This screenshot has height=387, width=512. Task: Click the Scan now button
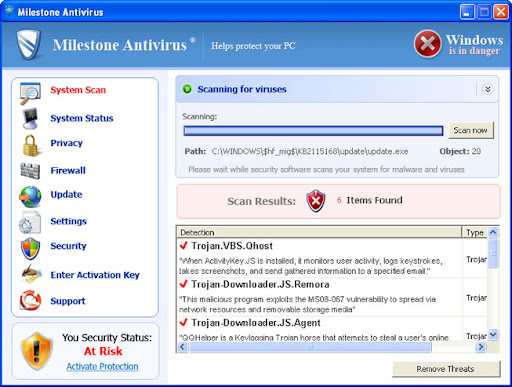471,130
